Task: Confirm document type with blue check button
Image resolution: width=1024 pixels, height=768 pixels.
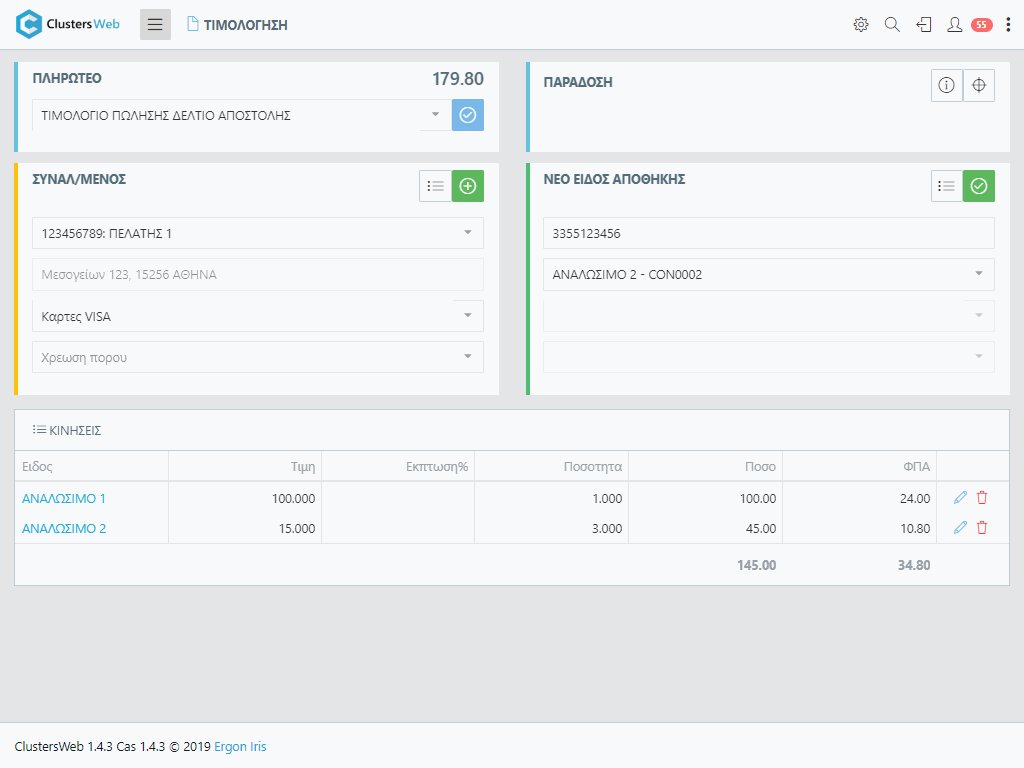Action: click(x=468, y=115)
